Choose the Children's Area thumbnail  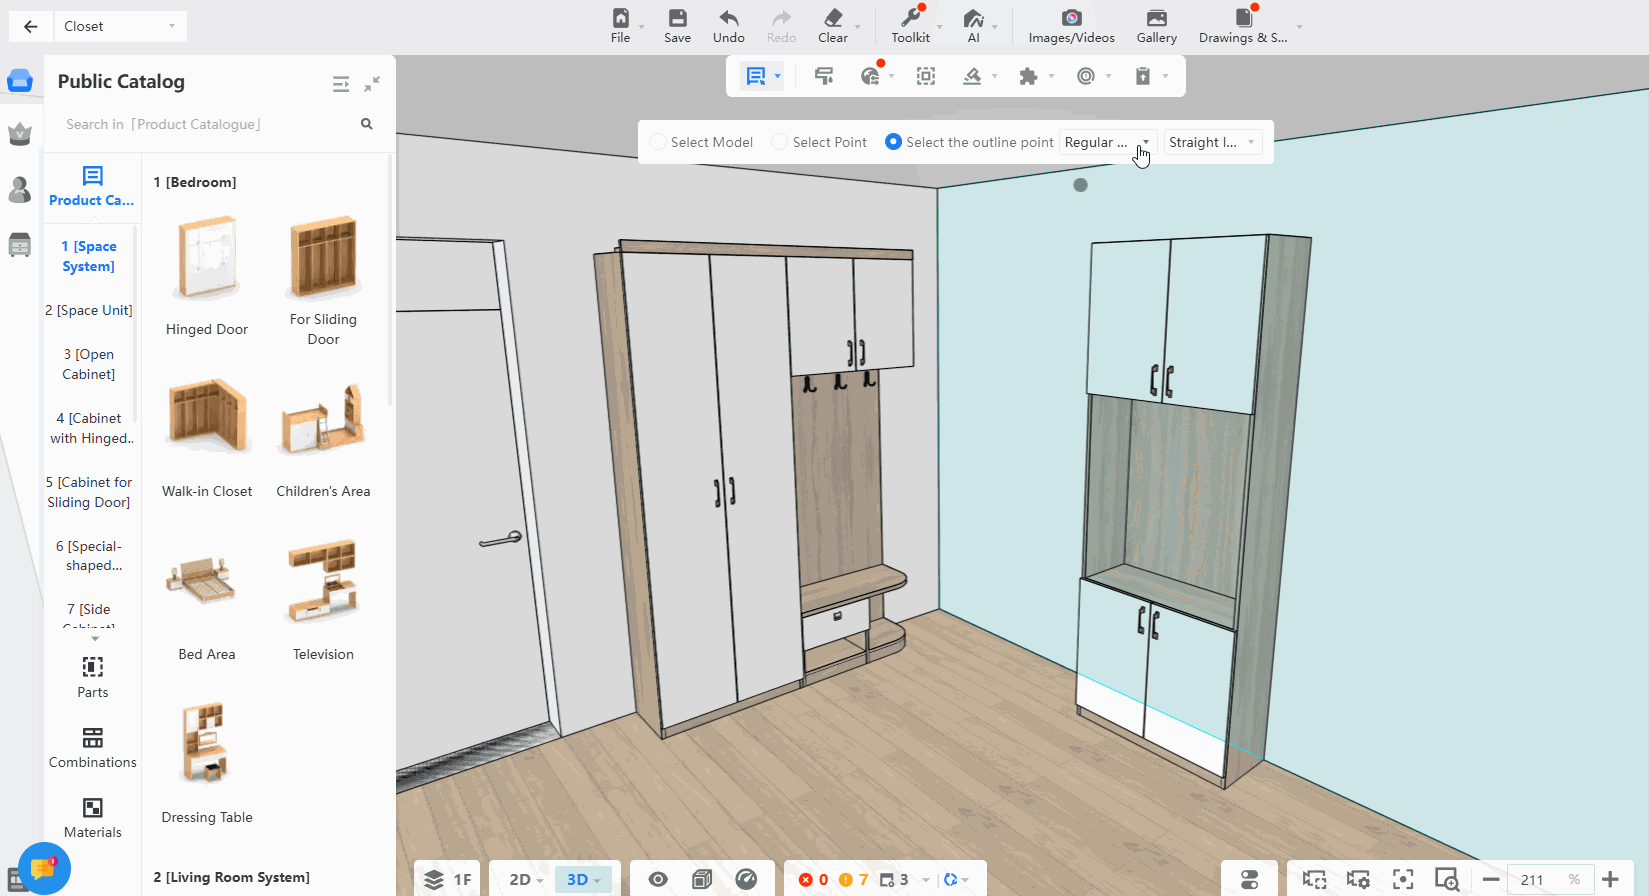tap(323, 419)
